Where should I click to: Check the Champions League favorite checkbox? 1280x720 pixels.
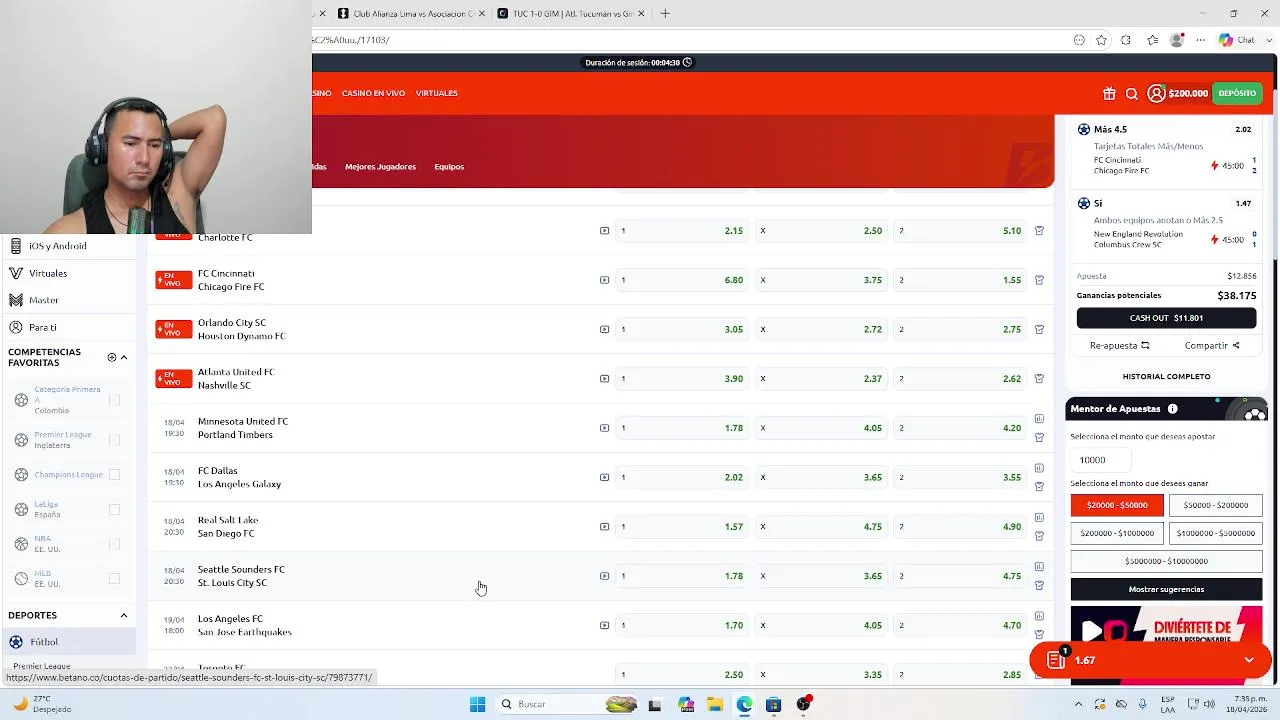pyautogui.click(x=114, y=475)
